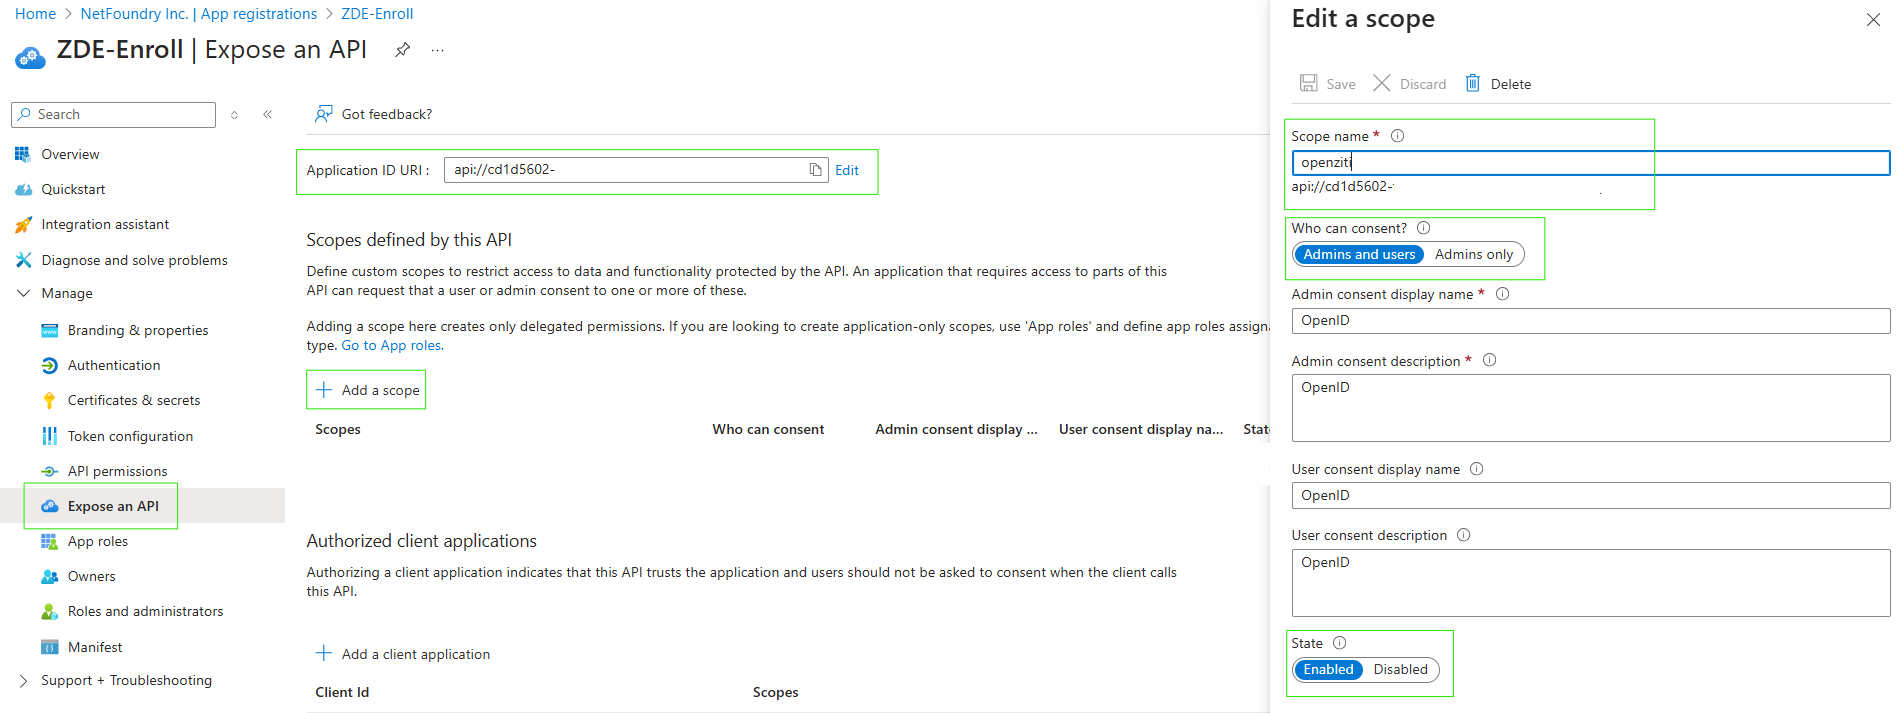Image resolution: width=1903 pixels, height=713 pixels.
Task: Delete this scope
Action: coord(1498,84)
